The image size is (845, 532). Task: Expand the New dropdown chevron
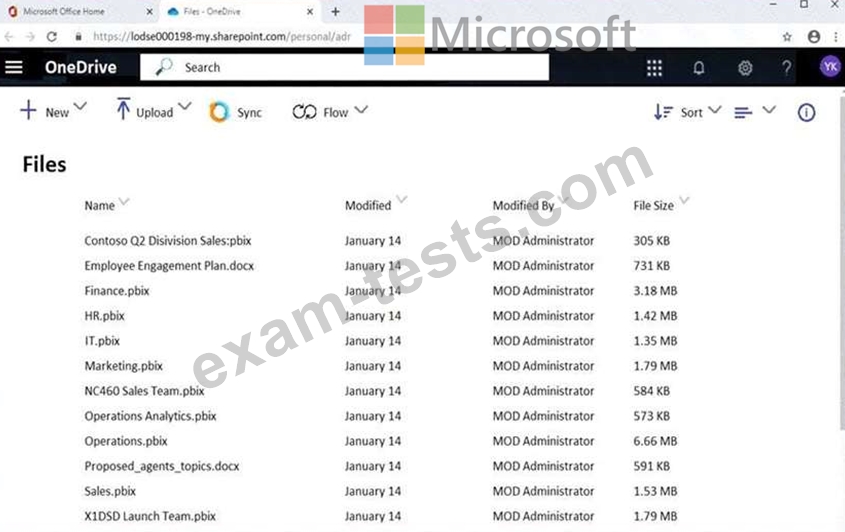pyautogui.click(x=80, y=106)
